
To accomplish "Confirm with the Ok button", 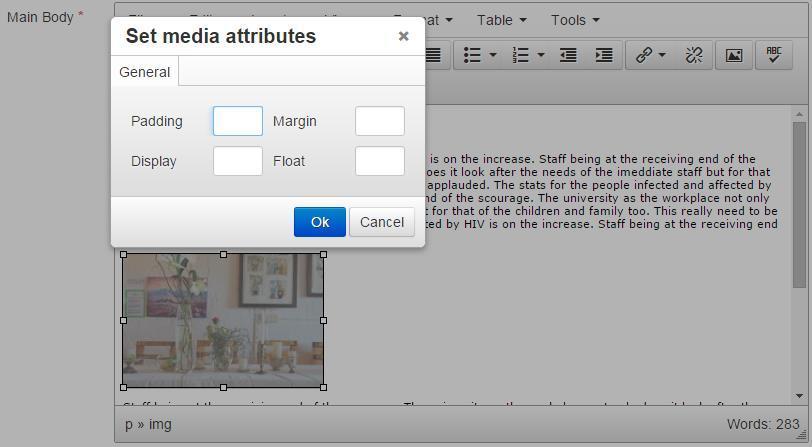I will [320, 222].
